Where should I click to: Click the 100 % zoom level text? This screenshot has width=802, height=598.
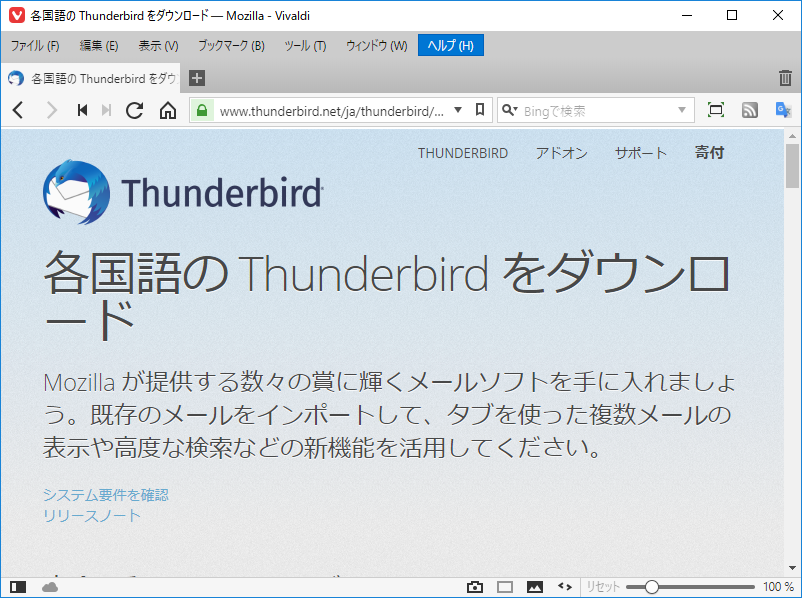(x=778, y=587)
